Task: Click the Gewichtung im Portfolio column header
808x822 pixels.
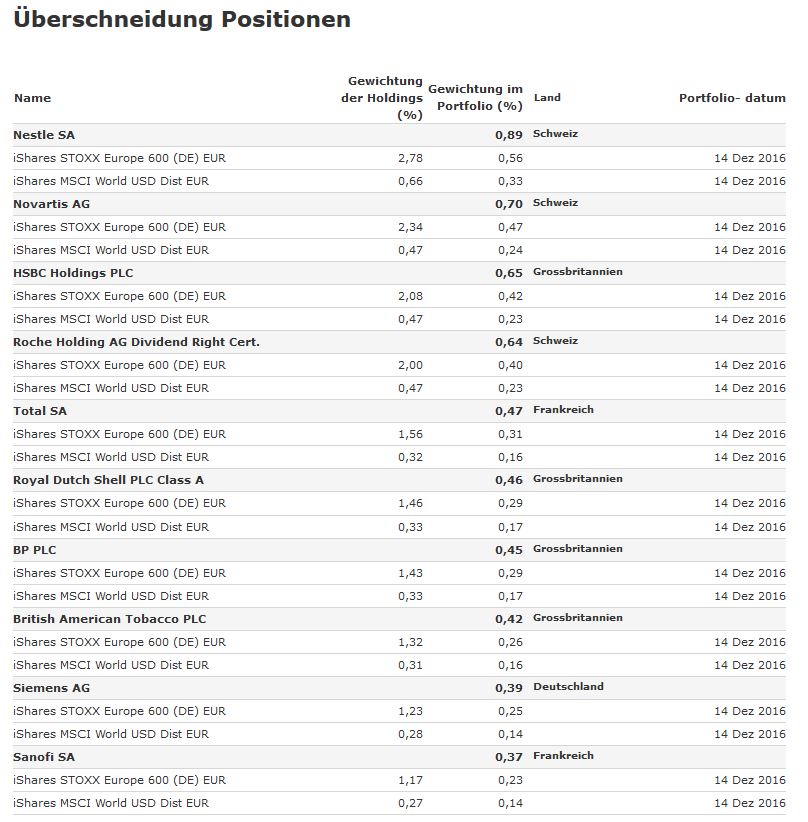Action: point(475,97)
